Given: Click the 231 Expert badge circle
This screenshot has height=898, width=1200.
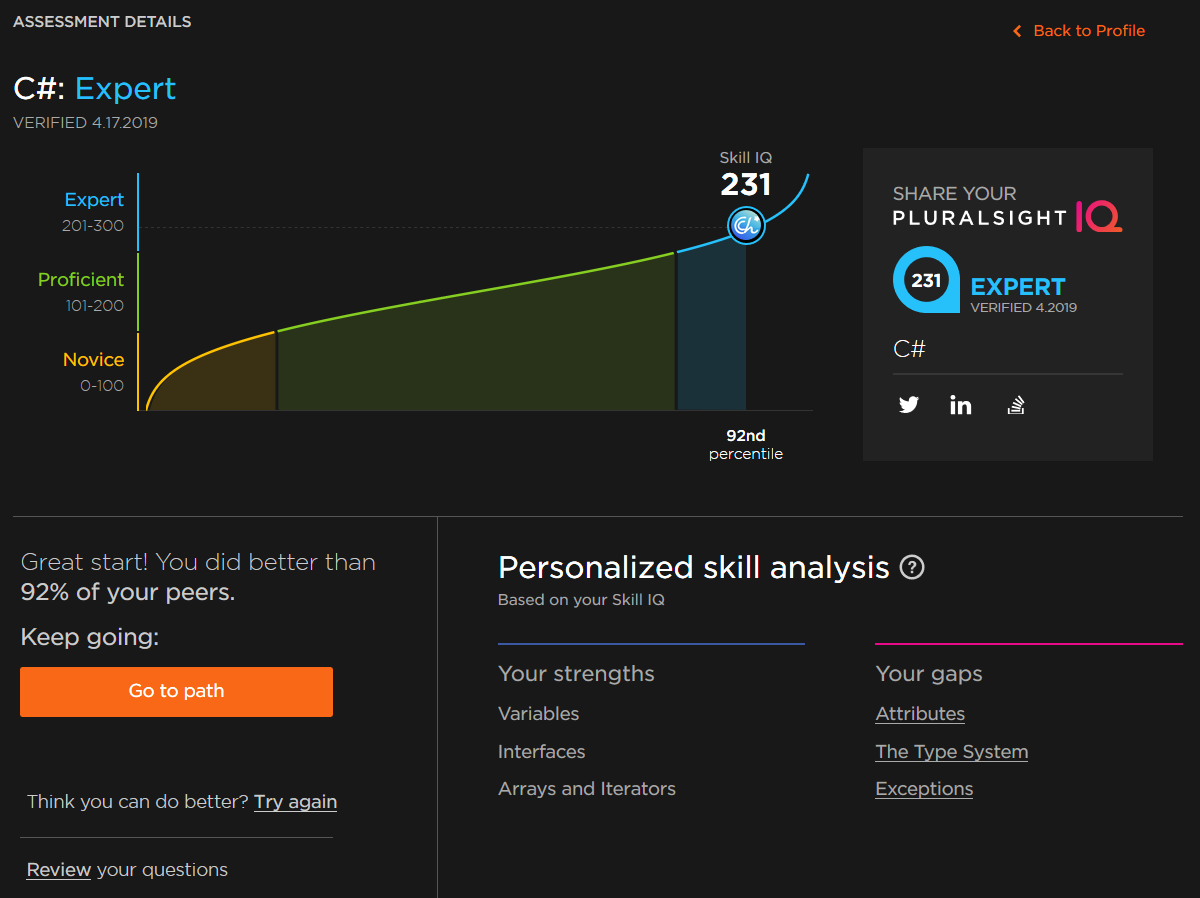Looking at the screenshot, I should [926, 280].
